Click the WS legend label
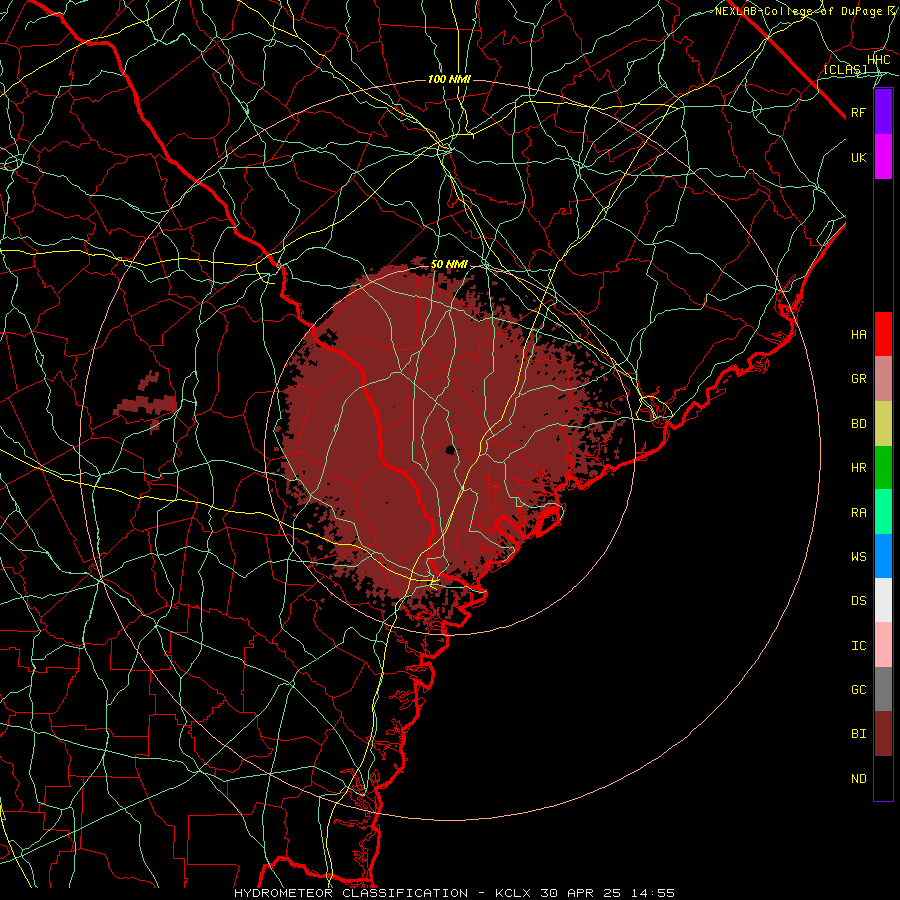Screen dimensions: 900x900 click(859, 556)
